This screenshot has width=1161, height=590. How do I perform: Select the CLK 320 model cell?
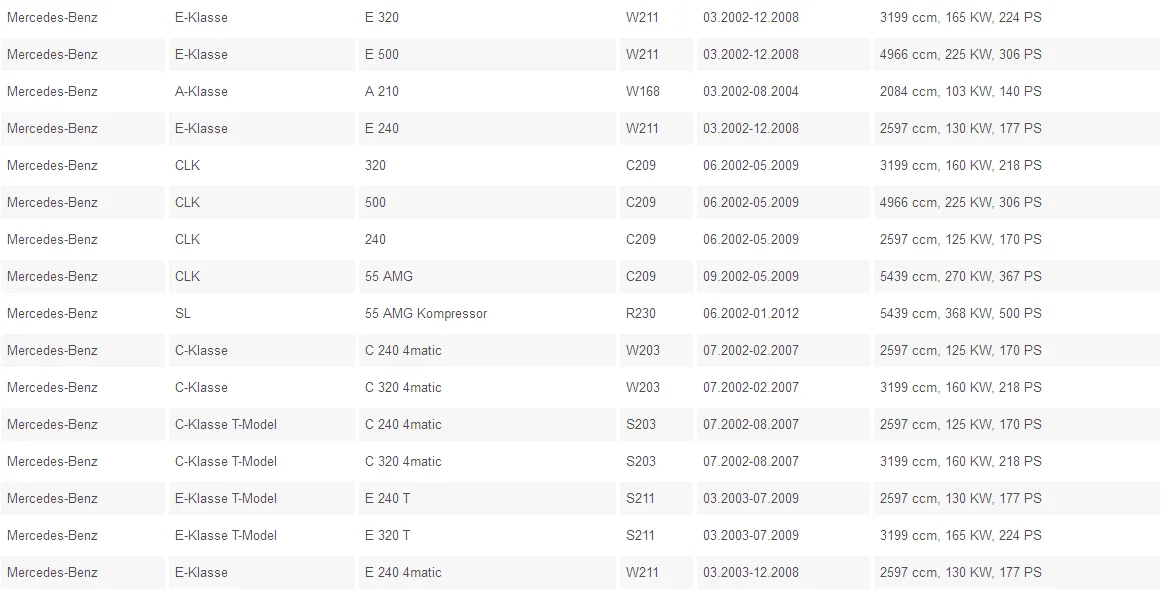pyautogui.click(x=487, y=165)
